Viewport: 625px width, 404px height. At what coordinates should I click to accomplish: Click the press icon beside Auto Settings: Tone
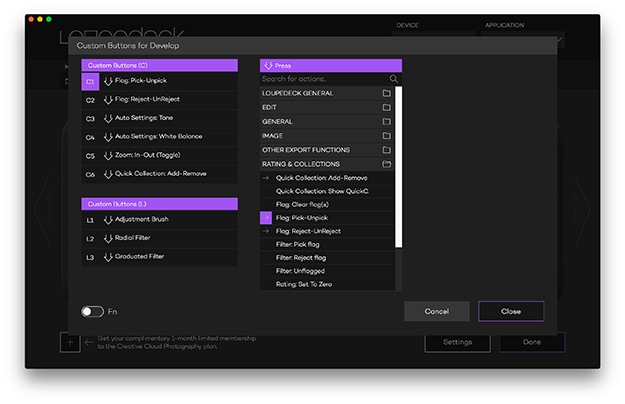[108, 118]
